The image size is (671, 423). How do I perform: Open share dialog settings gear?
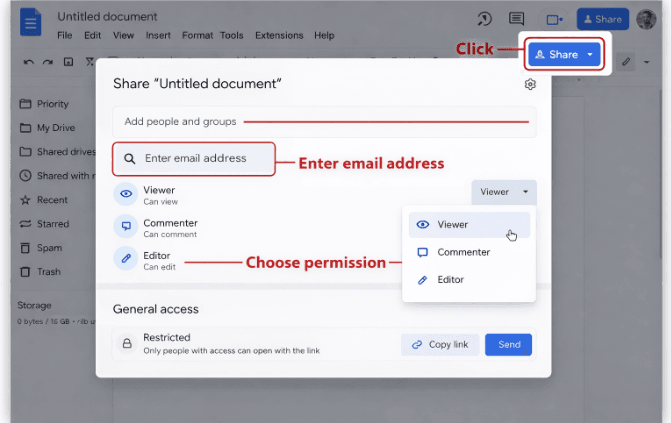pos(530,84)
